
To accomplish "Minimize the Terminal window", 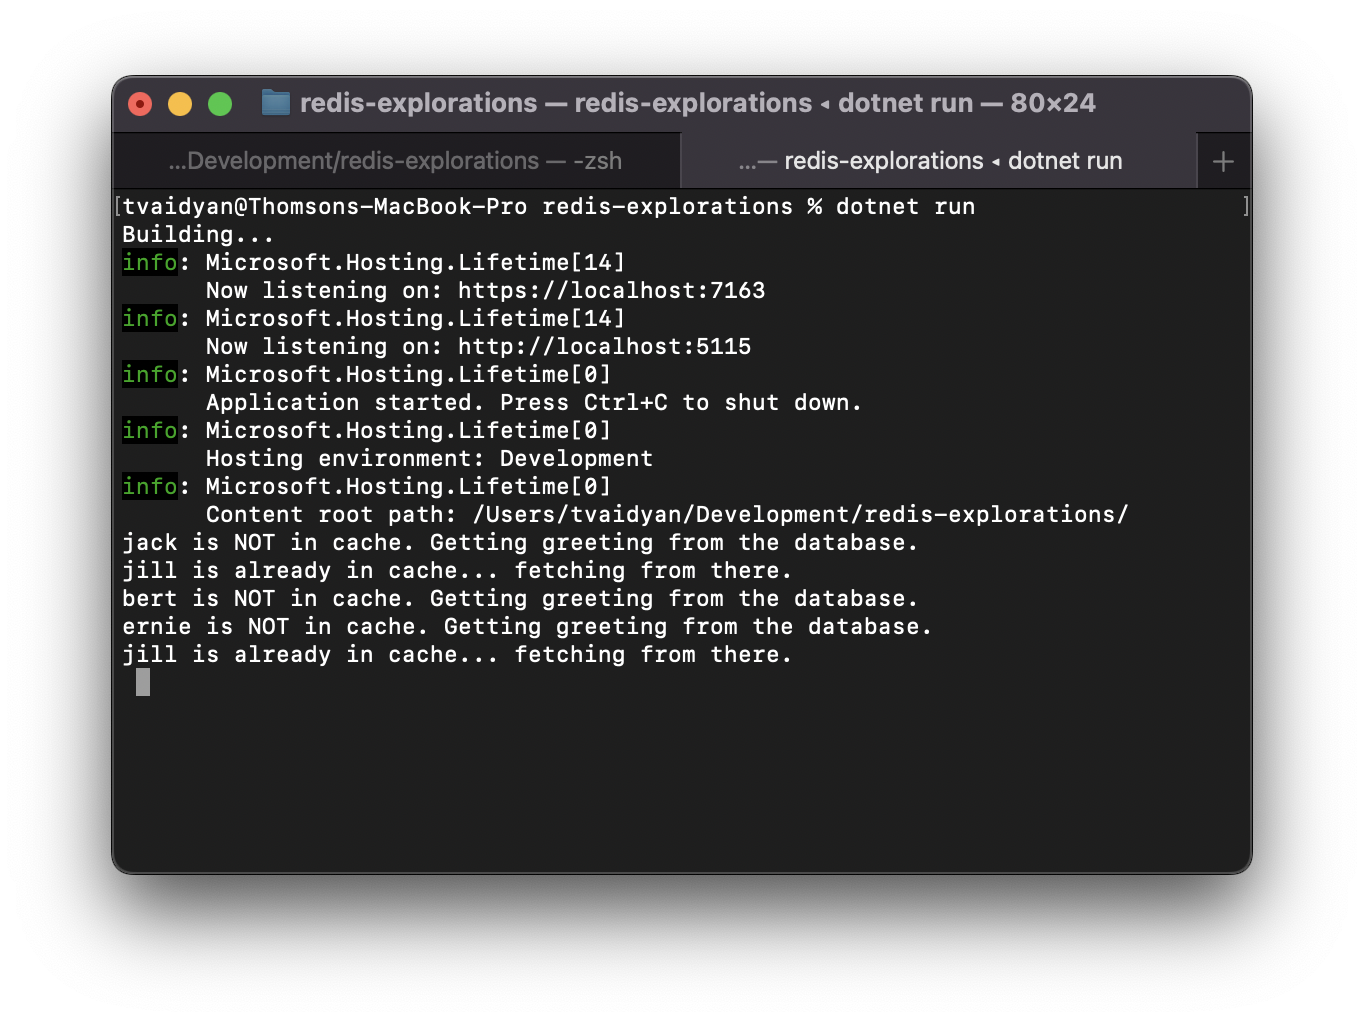I will pos(179,103).
